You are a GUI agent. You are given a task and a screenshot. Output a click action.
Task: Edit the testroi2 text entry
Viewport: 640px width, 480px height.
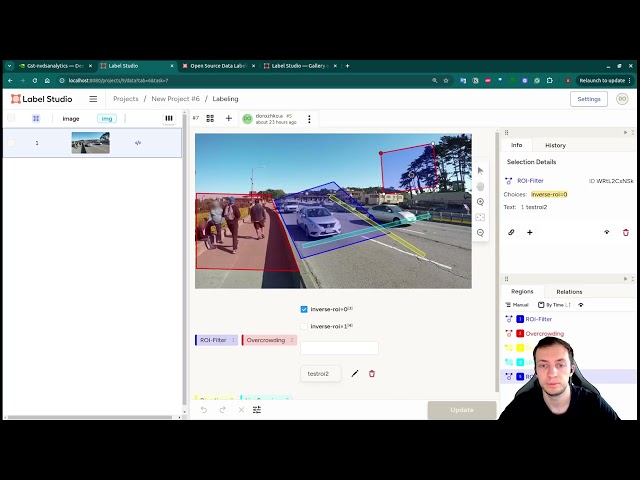[x=355, y=373]
